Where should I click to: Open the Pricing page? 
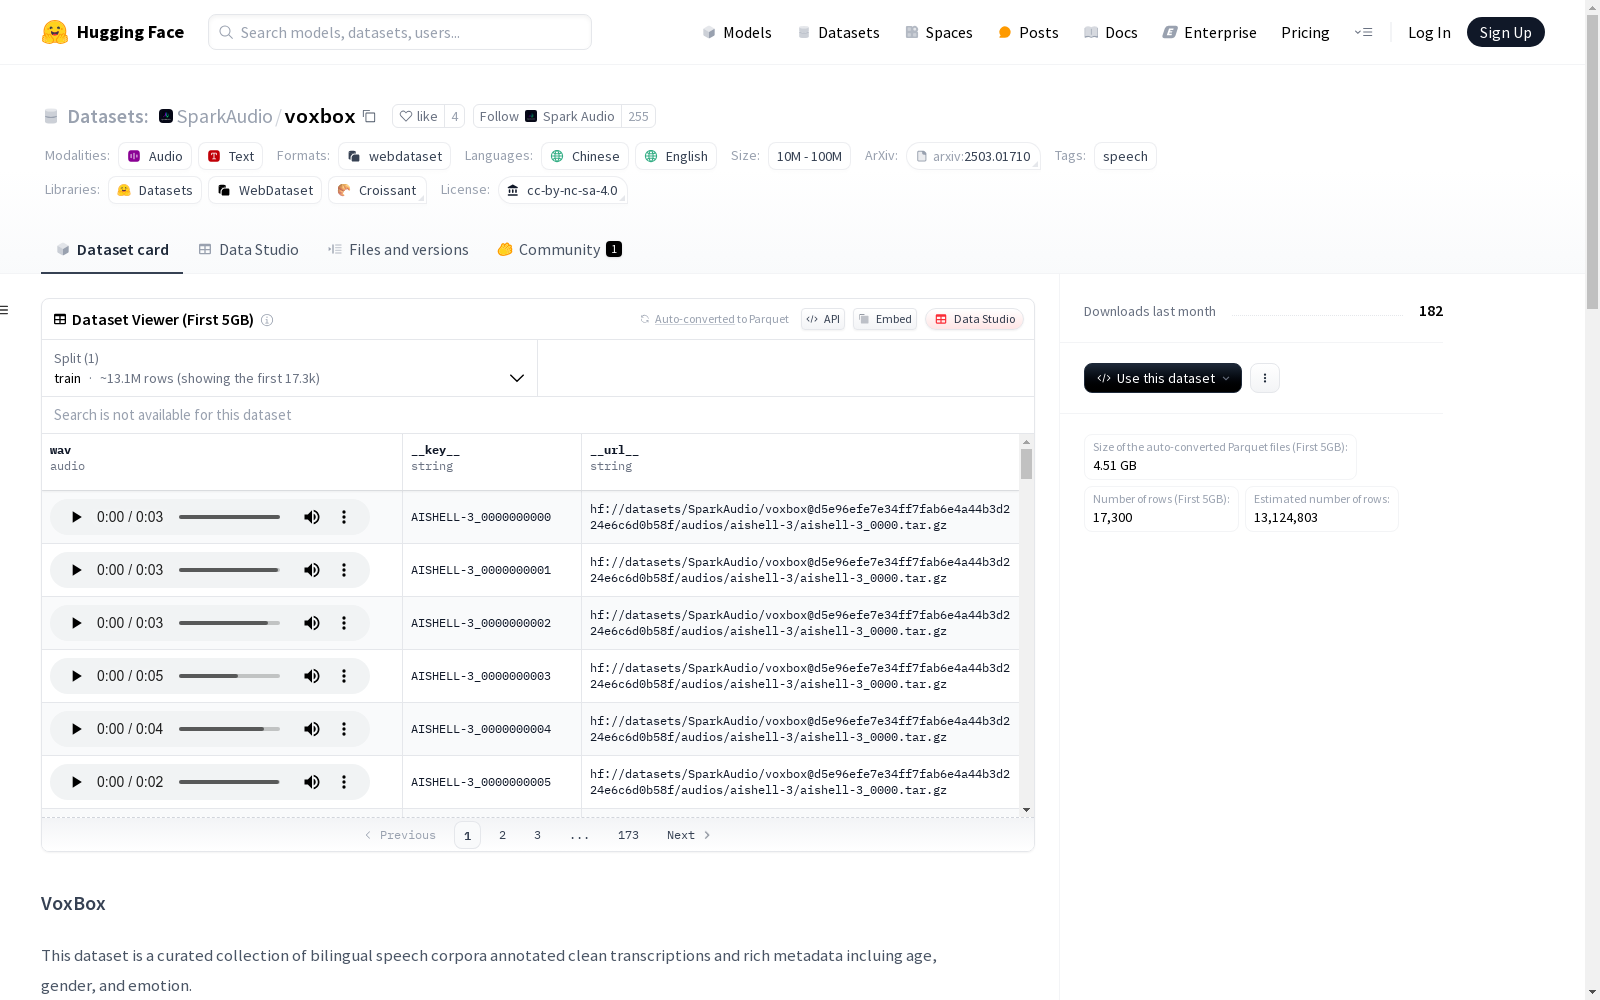tap(1305, 32)
